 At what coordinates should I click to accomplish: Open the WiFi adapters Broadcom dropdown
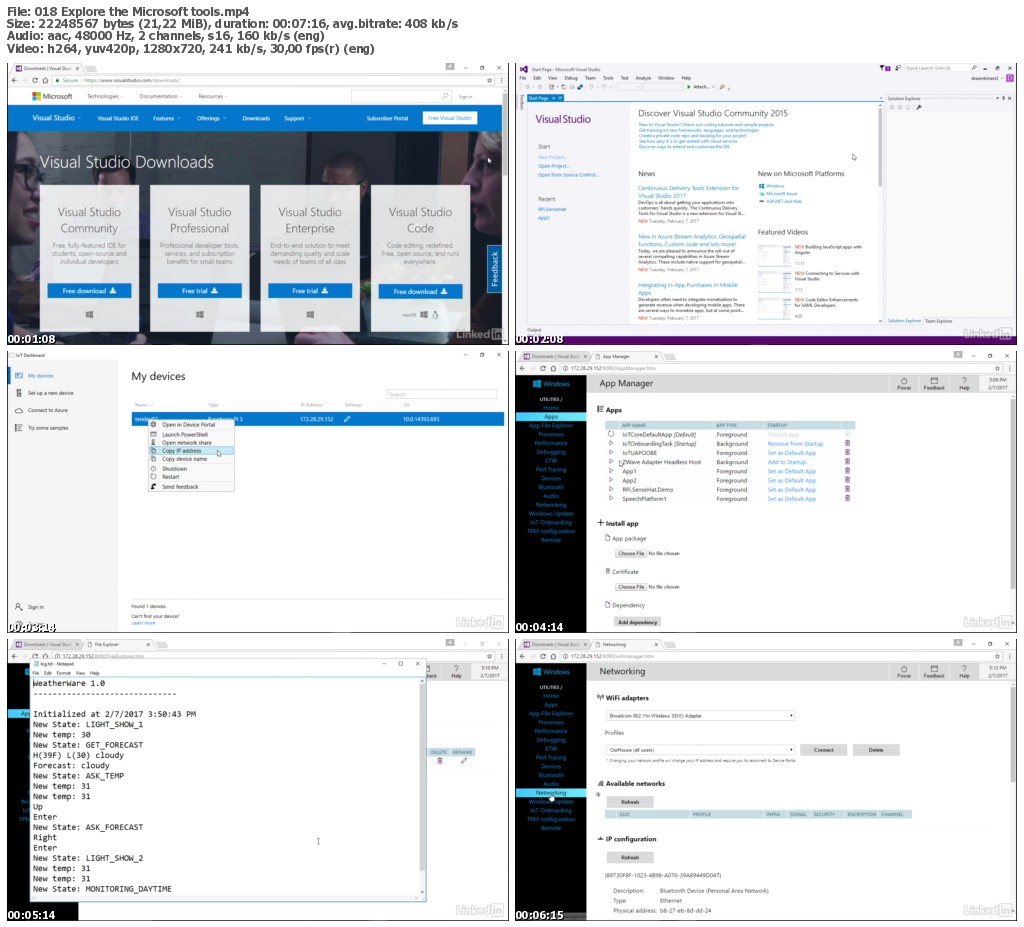point(701,715)
